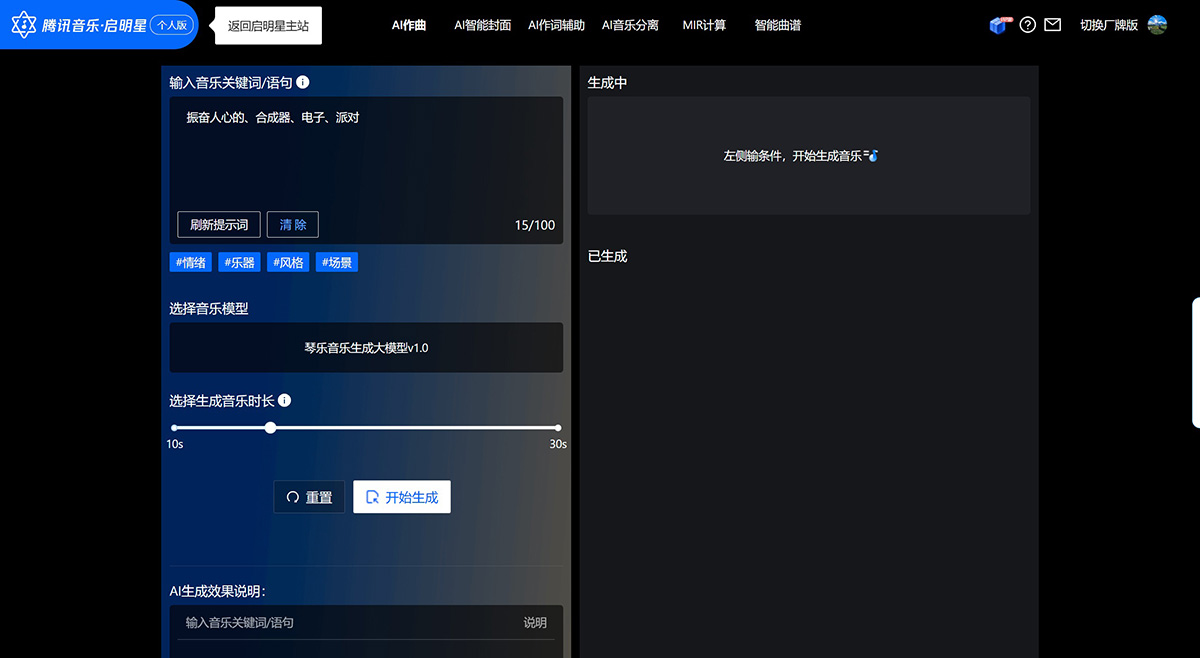Select the #情绪 tag
The image size is (1200, 658).
pyautogui.click(x=190, y=262)
